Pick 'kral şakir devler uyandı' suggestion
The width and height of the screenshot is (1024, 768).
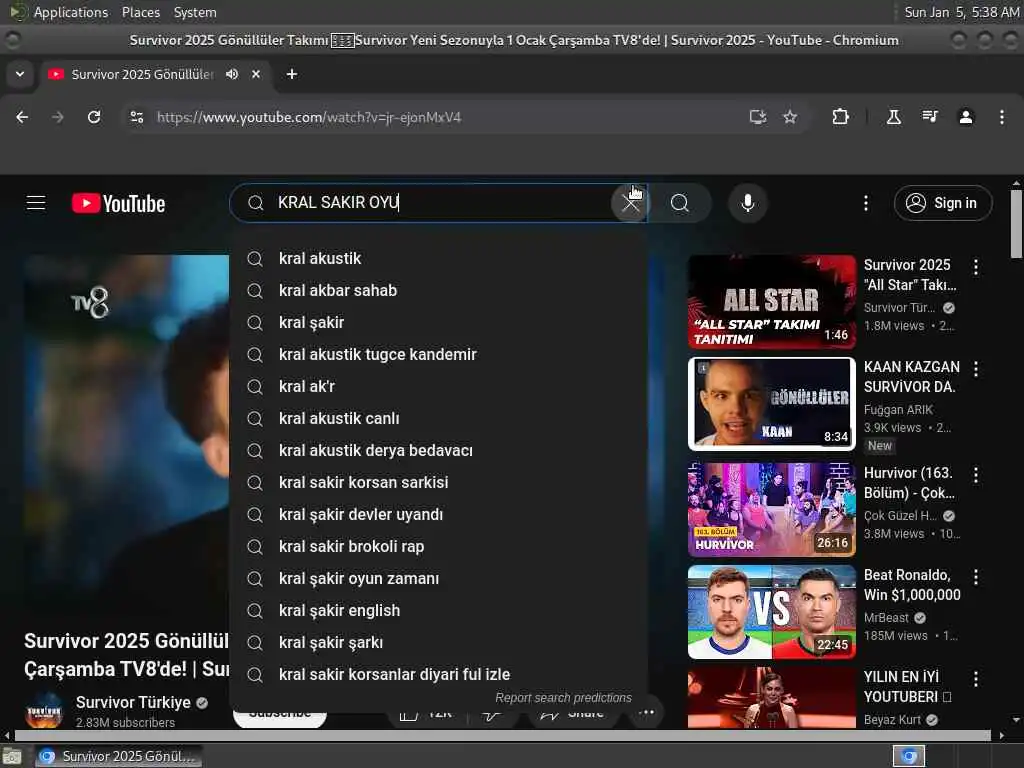click(438, 515)
